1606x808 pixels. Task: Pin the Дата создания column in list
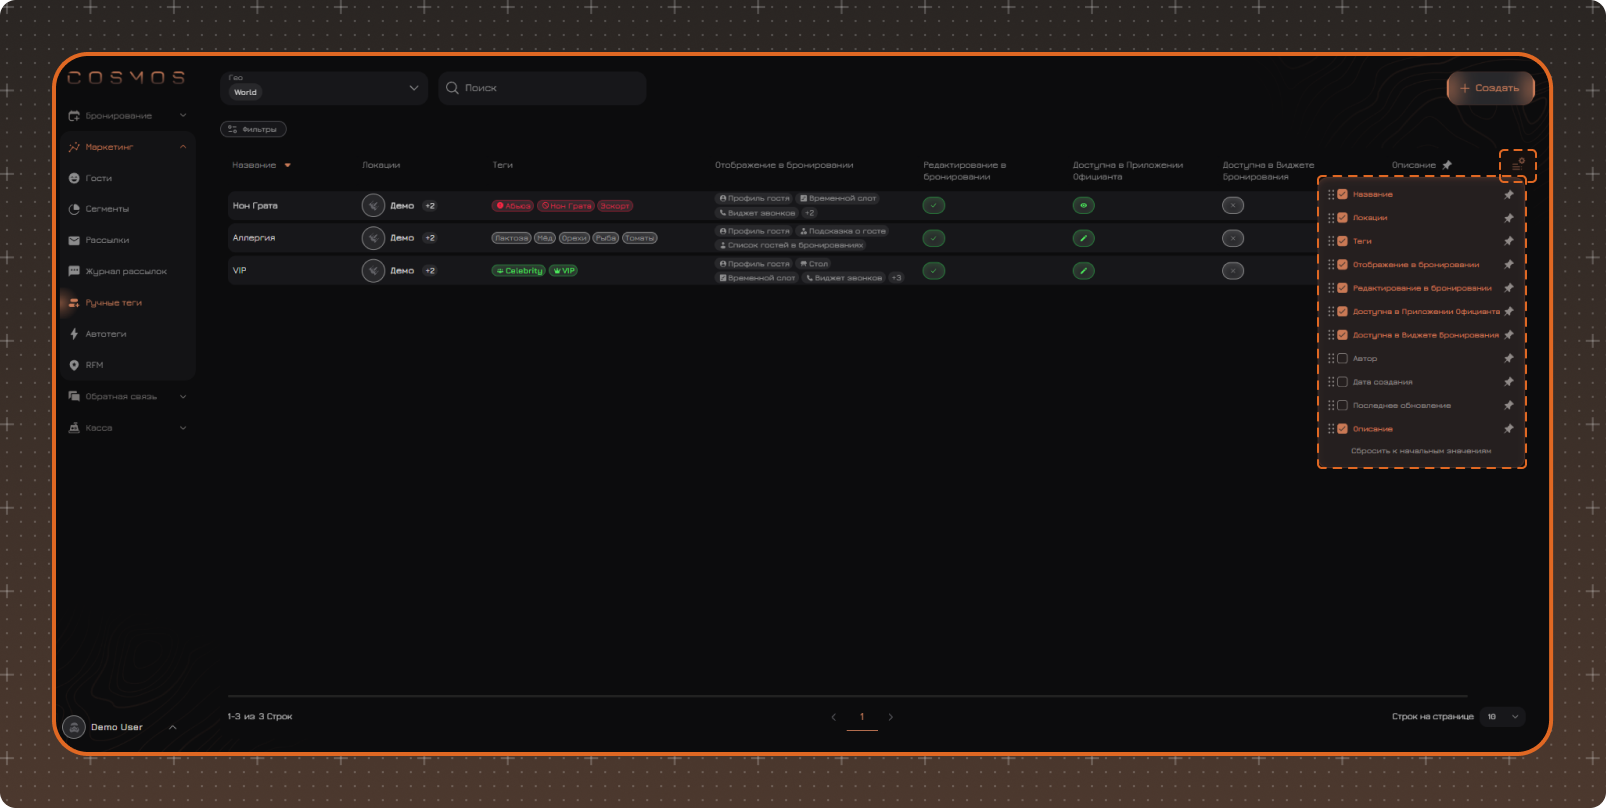pos(1509,382)
